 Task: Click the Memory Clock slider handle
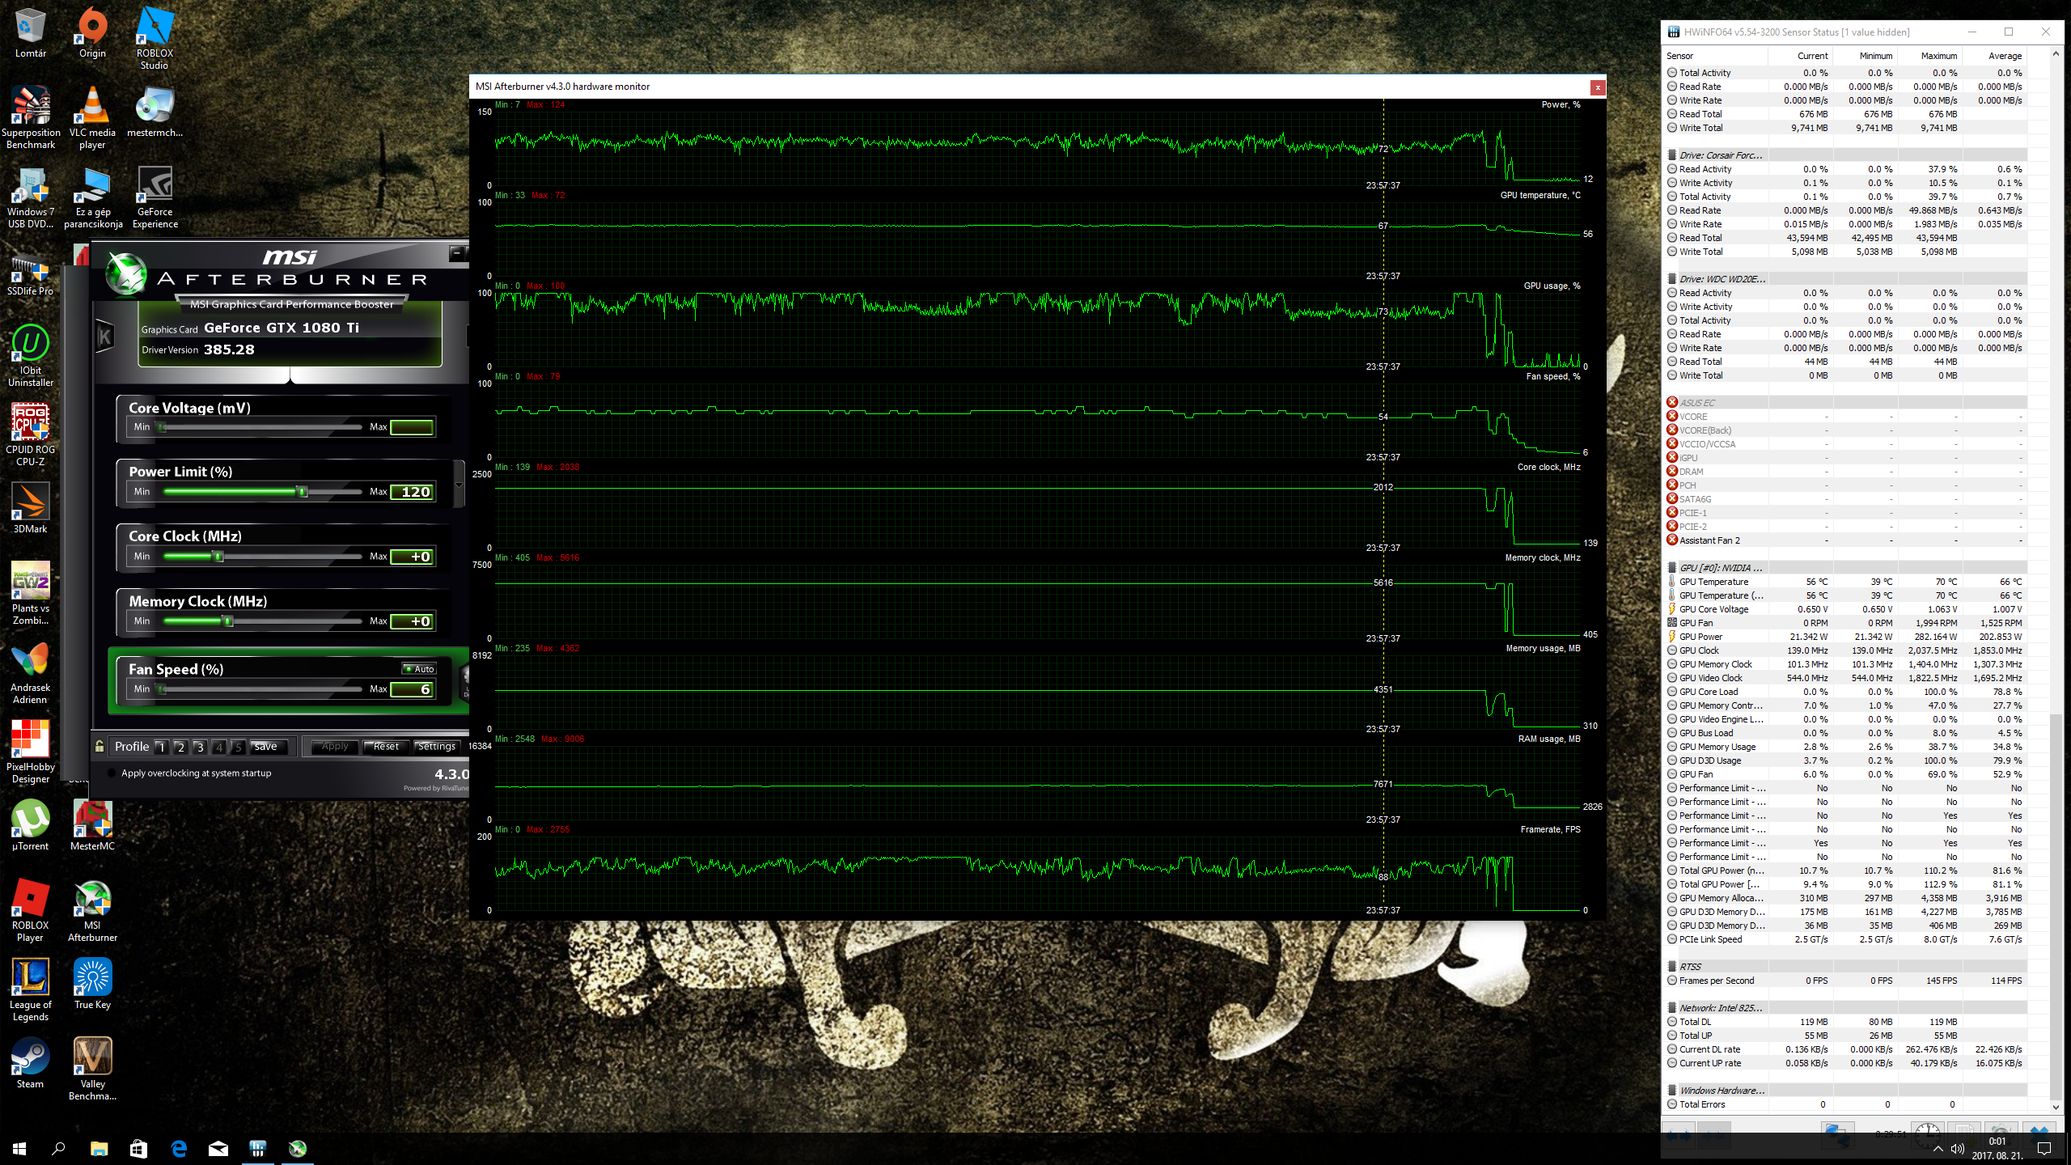(227, 621)
